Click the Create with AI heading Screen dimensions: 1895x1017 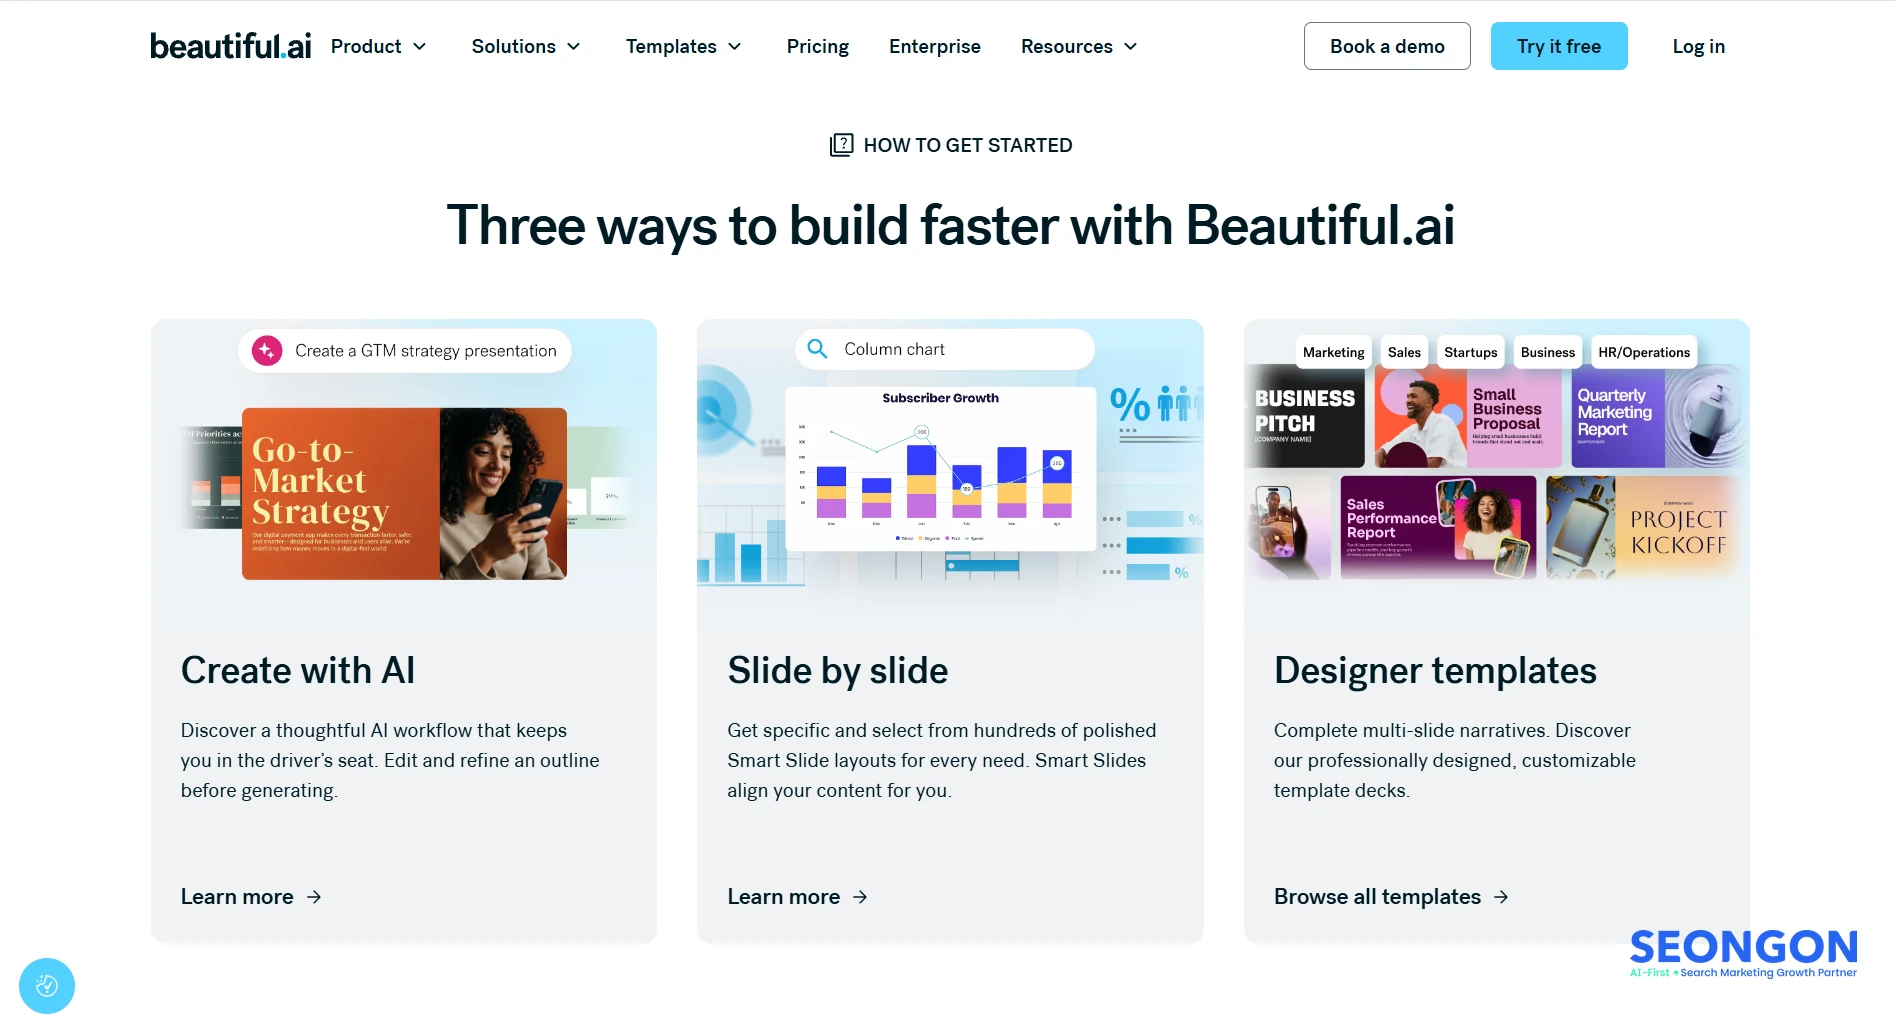(298, 670)
